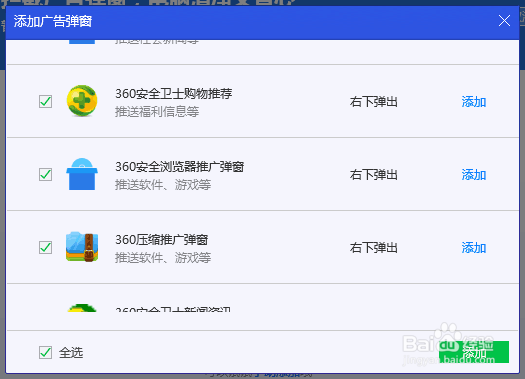Click the 360压缩 zip archive icon

pos(82,247)
